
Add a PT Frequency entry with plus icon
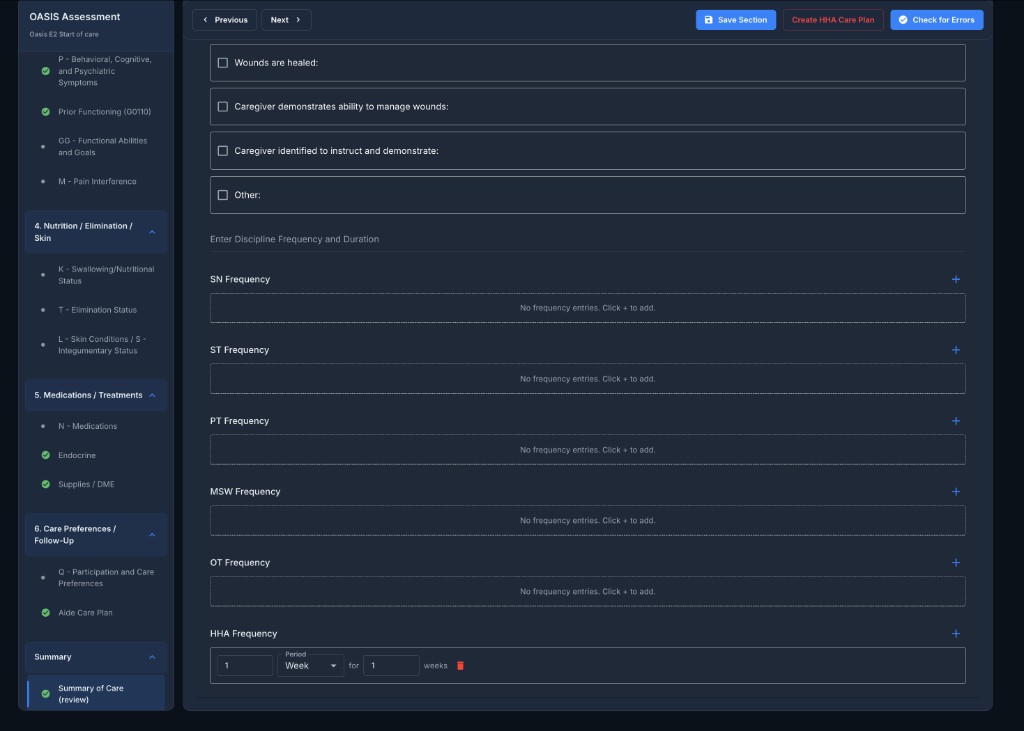(955, 421)
